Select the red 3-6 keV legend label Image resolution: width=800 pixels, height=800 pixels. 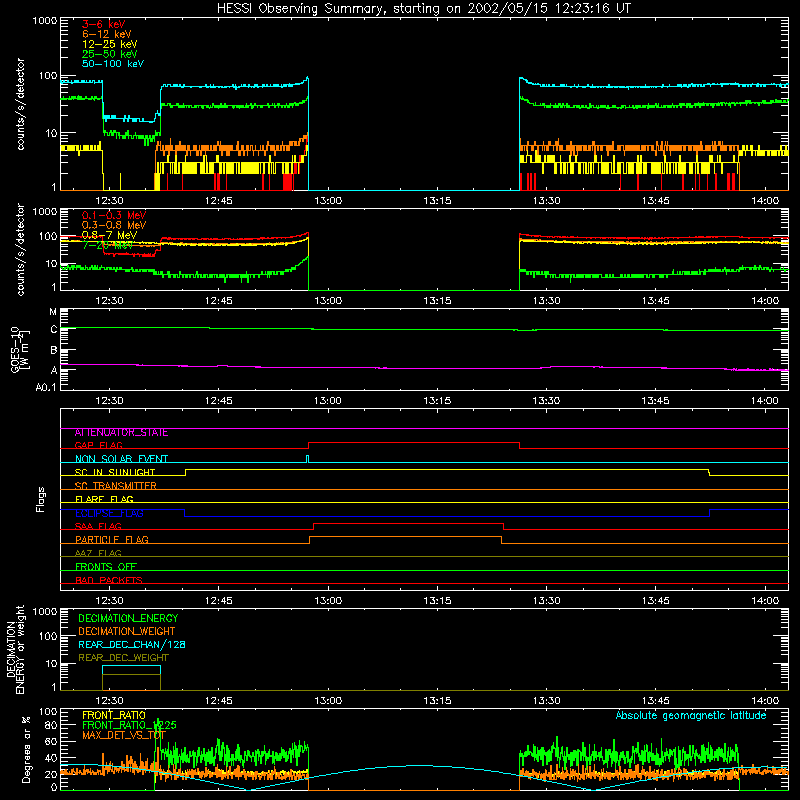coord(103,24)
